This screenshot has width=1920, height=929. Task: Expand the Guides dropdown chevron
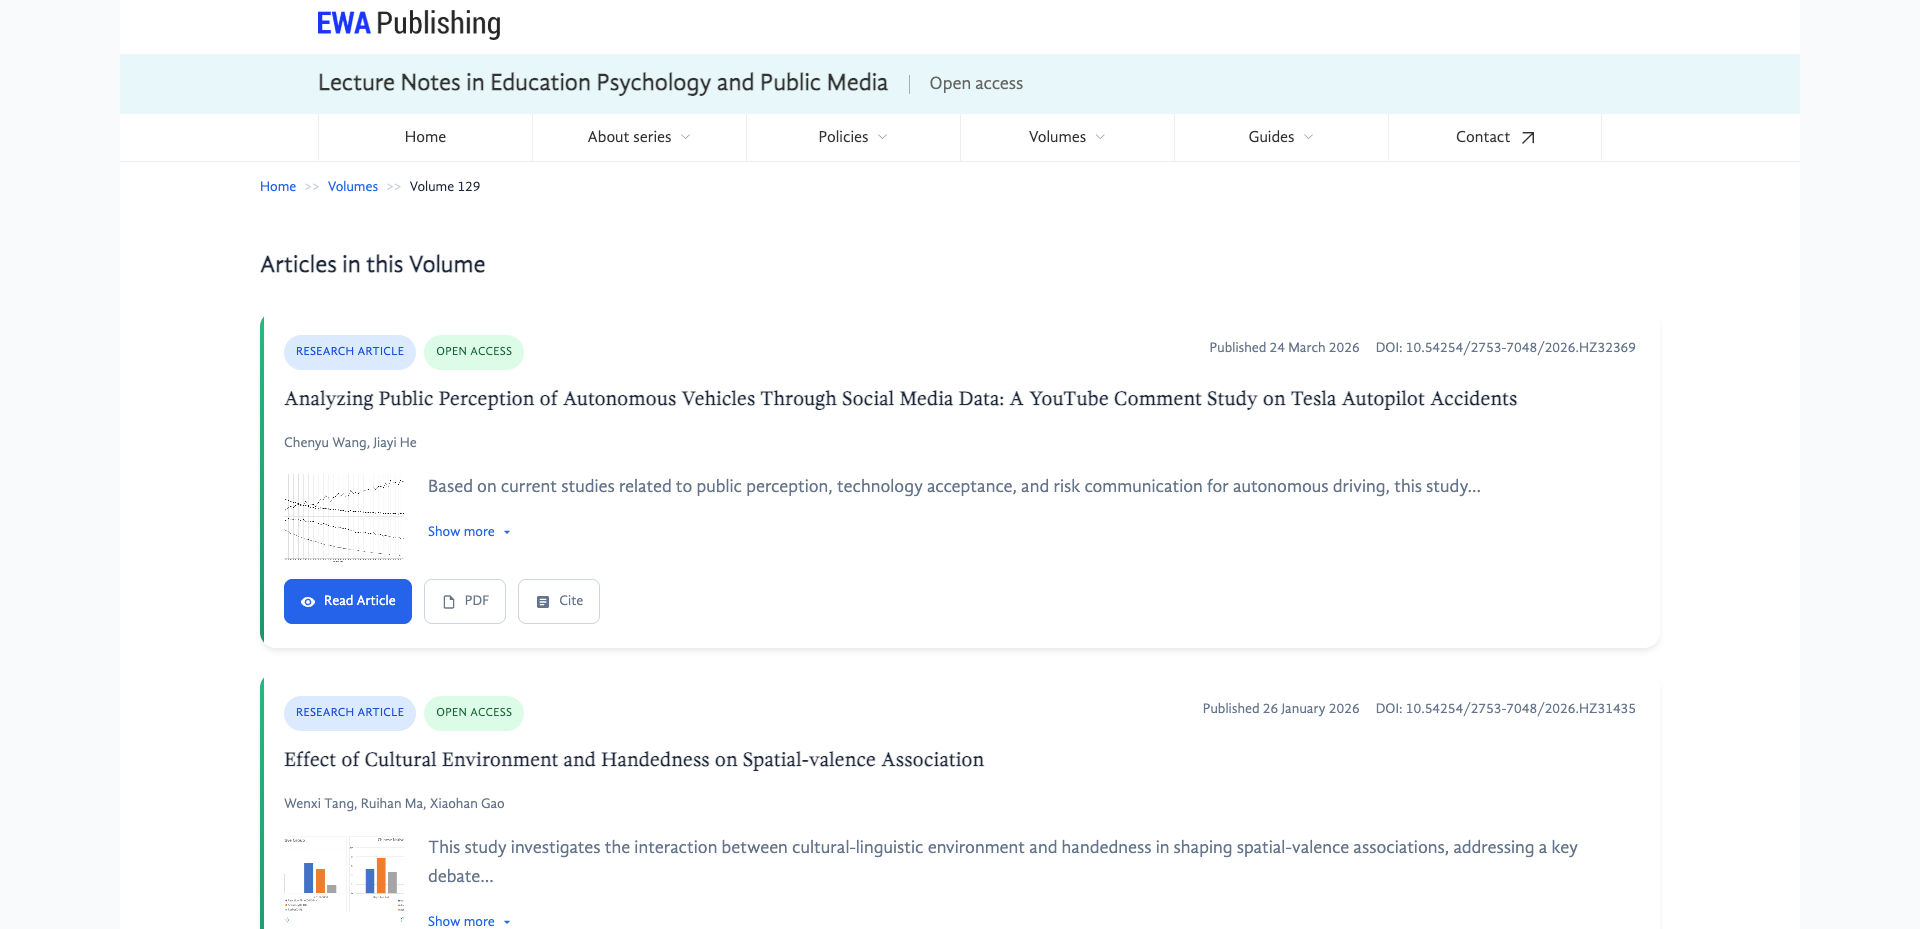(x=1308, y=138)
